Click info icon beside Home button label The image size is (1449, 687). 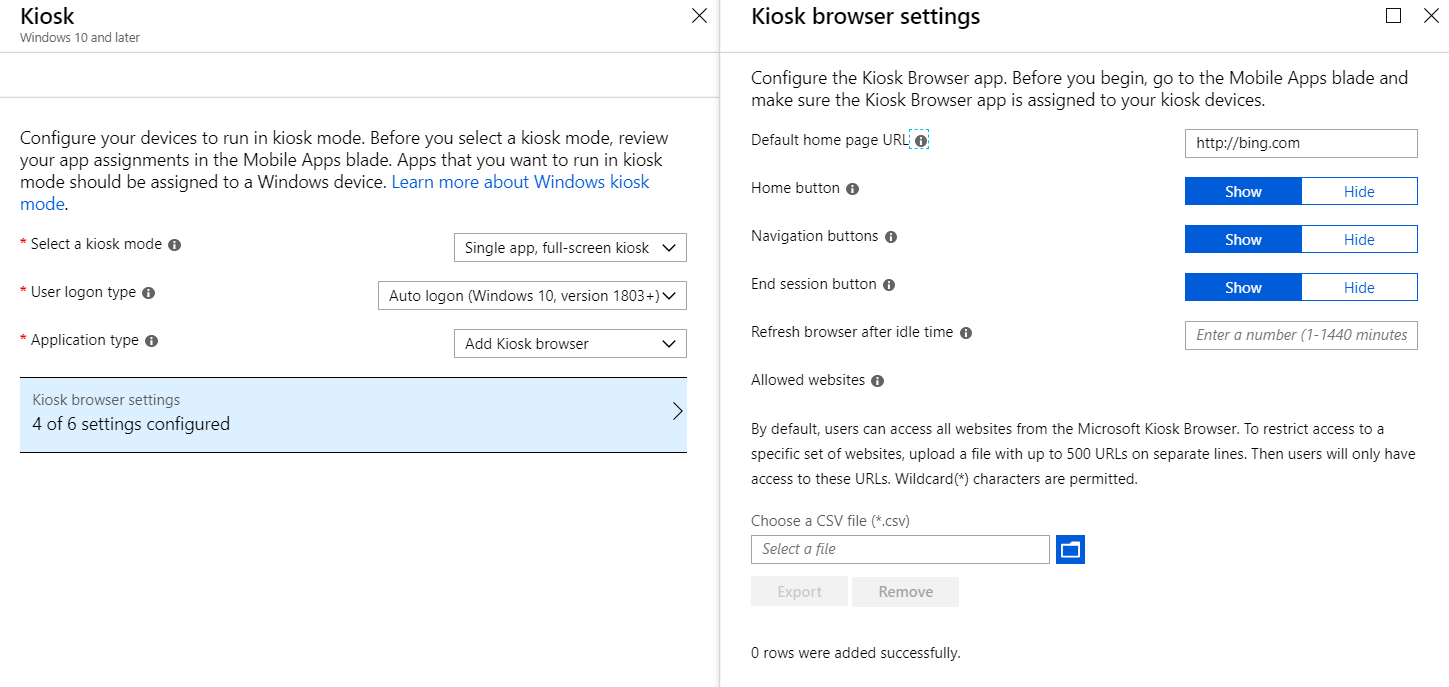point(852,189)
